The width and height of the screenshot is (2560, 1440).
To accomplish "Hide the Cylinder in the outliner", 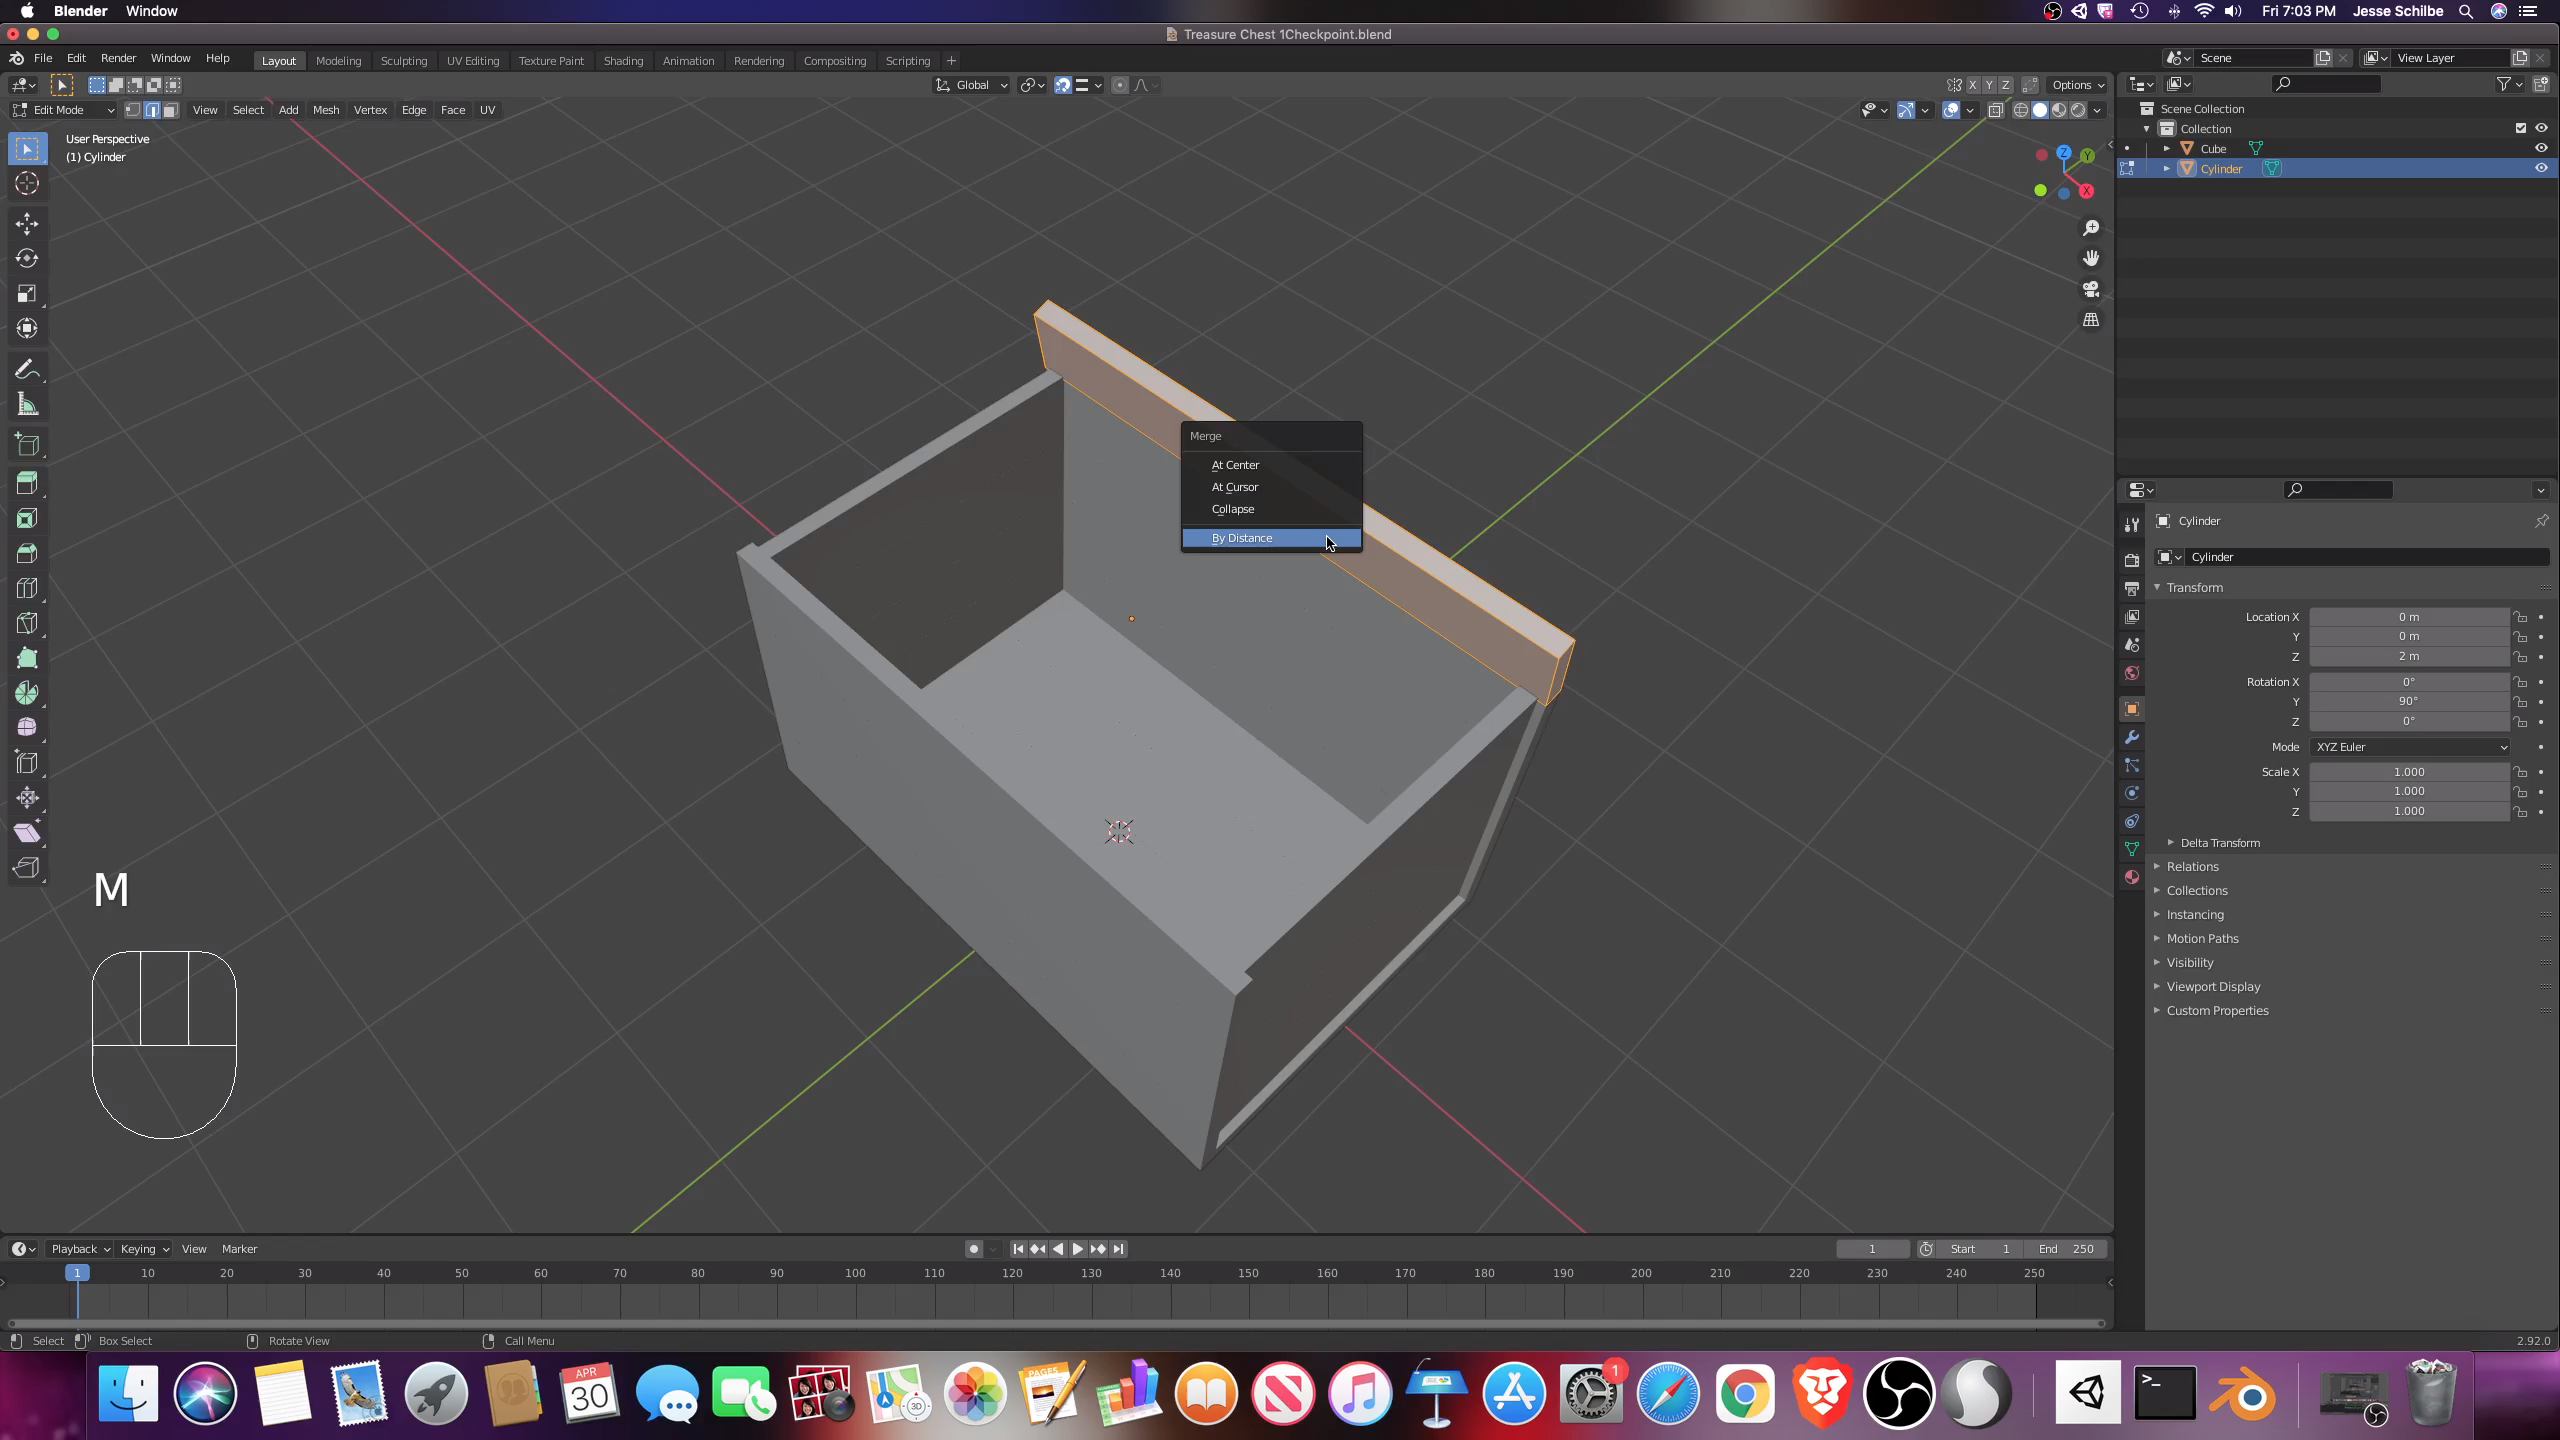I will click(x=2541, y=168).
